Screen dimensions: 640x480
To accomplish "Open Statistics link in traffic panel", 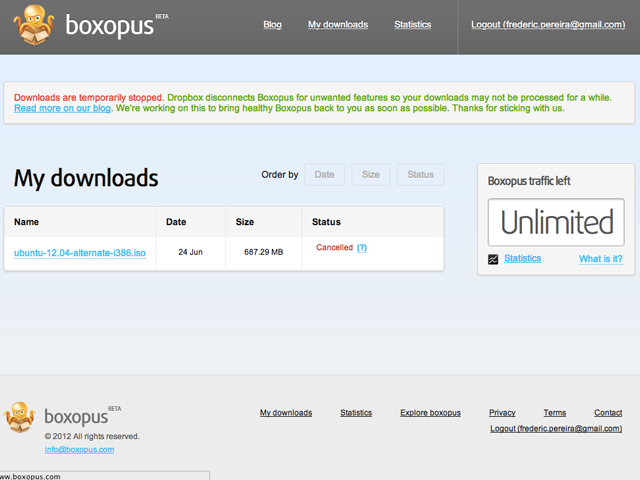I will 522,258.
